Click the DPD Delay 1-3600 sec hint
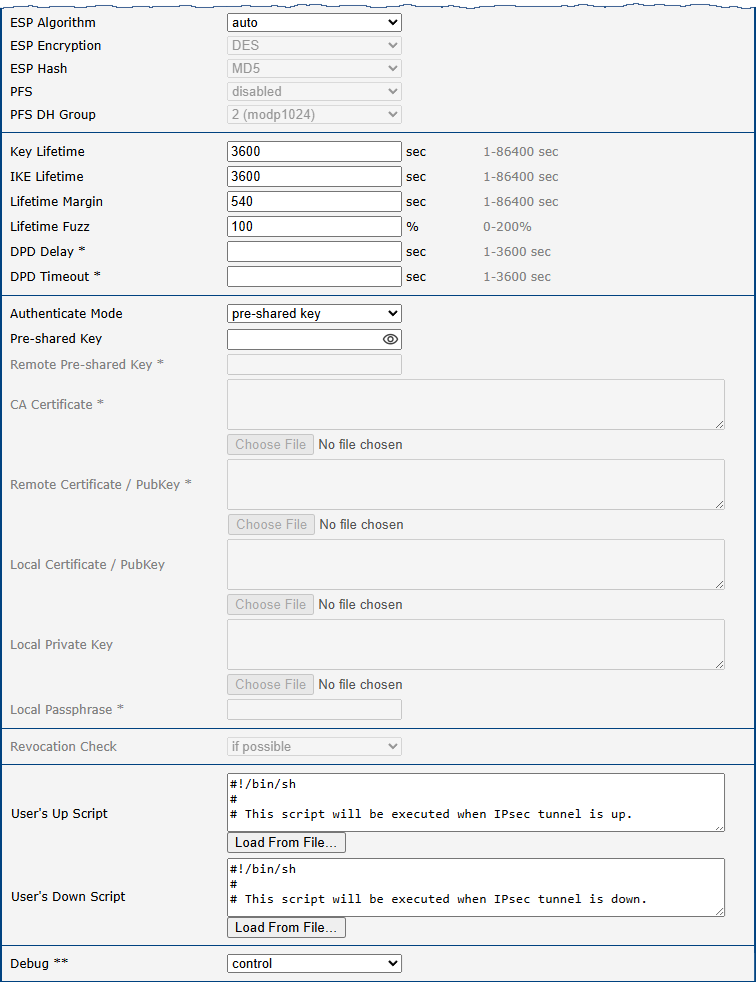Viewport: 756px width, 982px height. pyautogui.click(x=517, y=252)
